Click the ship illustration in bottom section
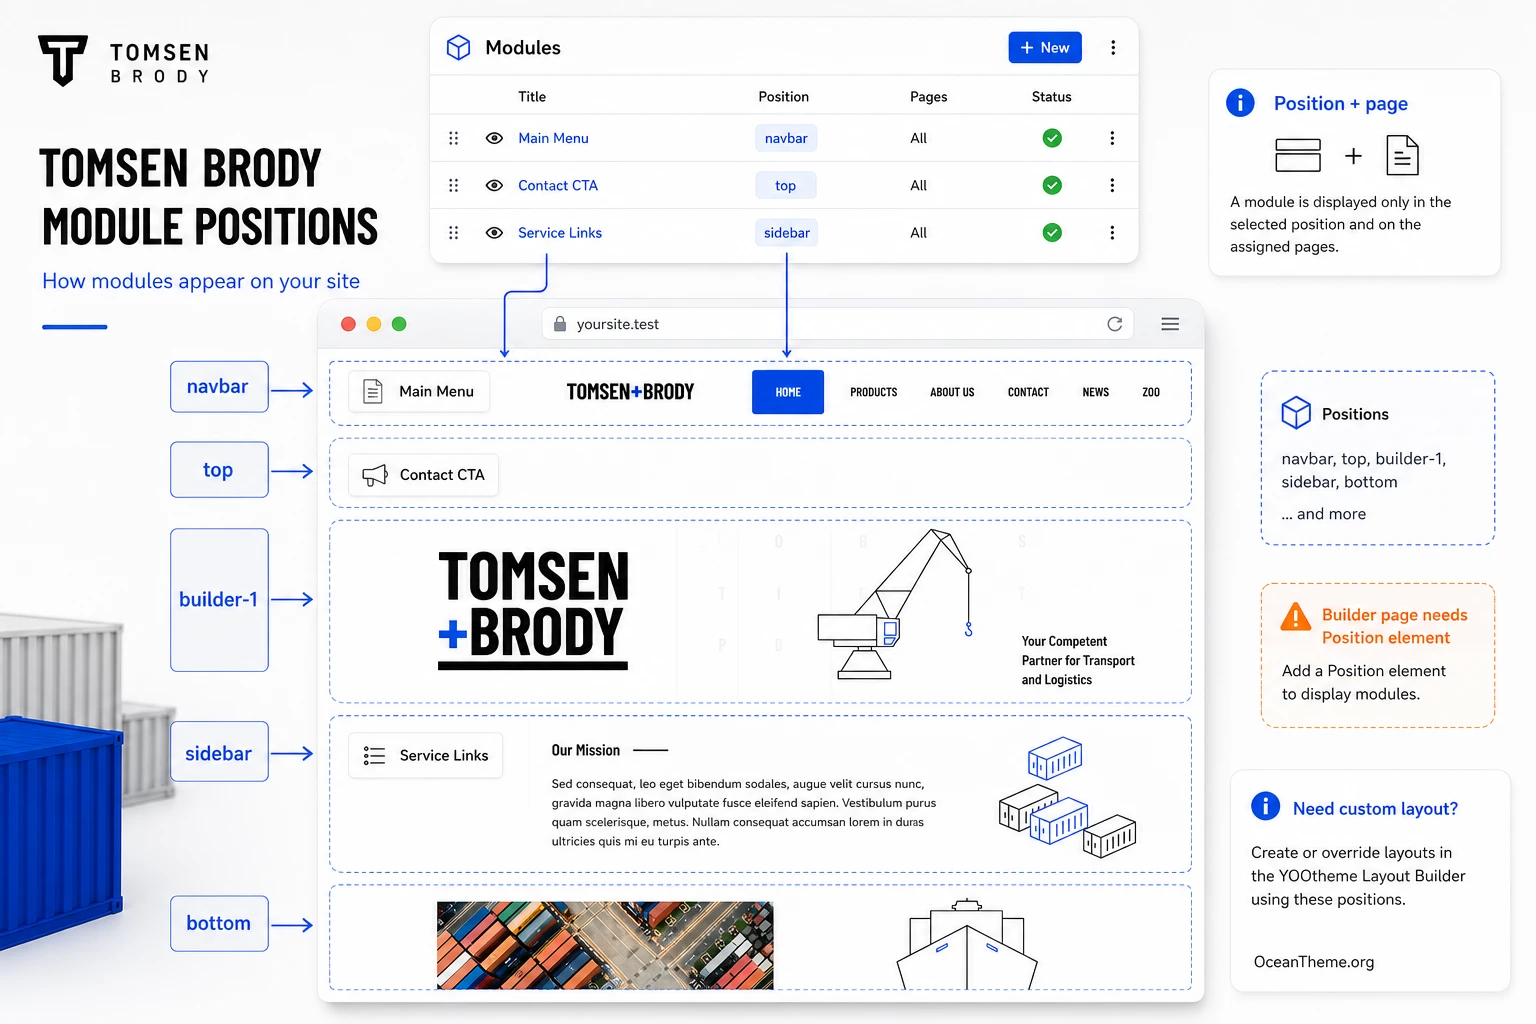 pos(967,944)
